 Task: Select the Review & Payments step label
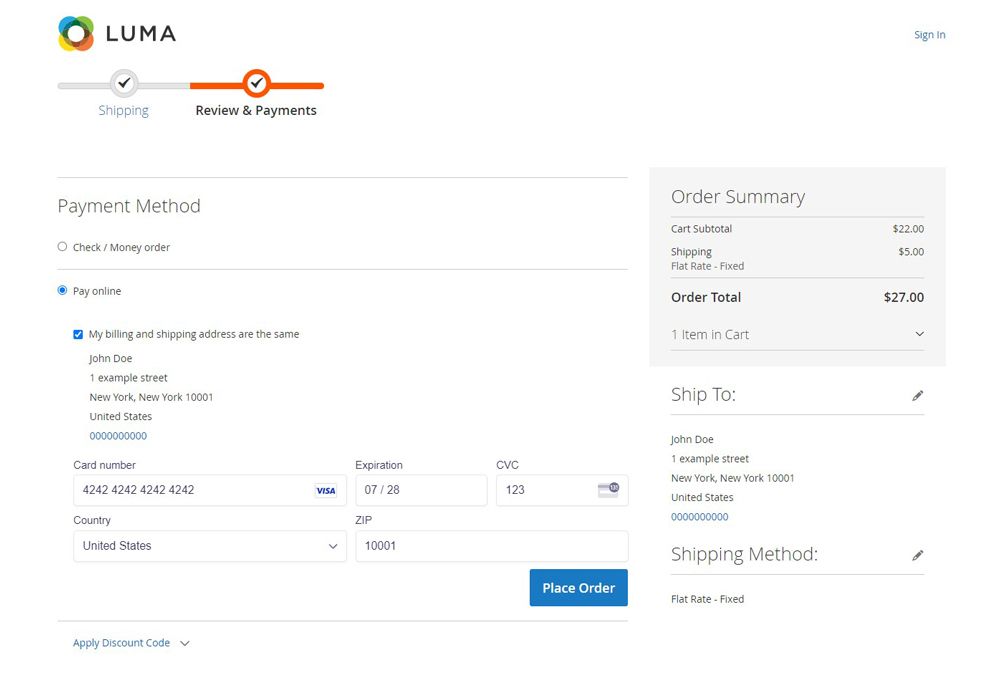pyautogui.click(x=256, y=110)
